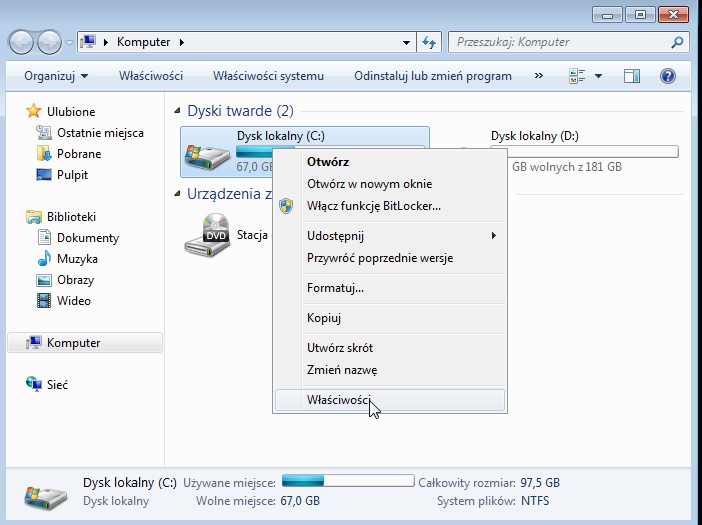Select Sieć in the navigation pane
Viewport: 702px width, 525px height.
click(57, 384)
